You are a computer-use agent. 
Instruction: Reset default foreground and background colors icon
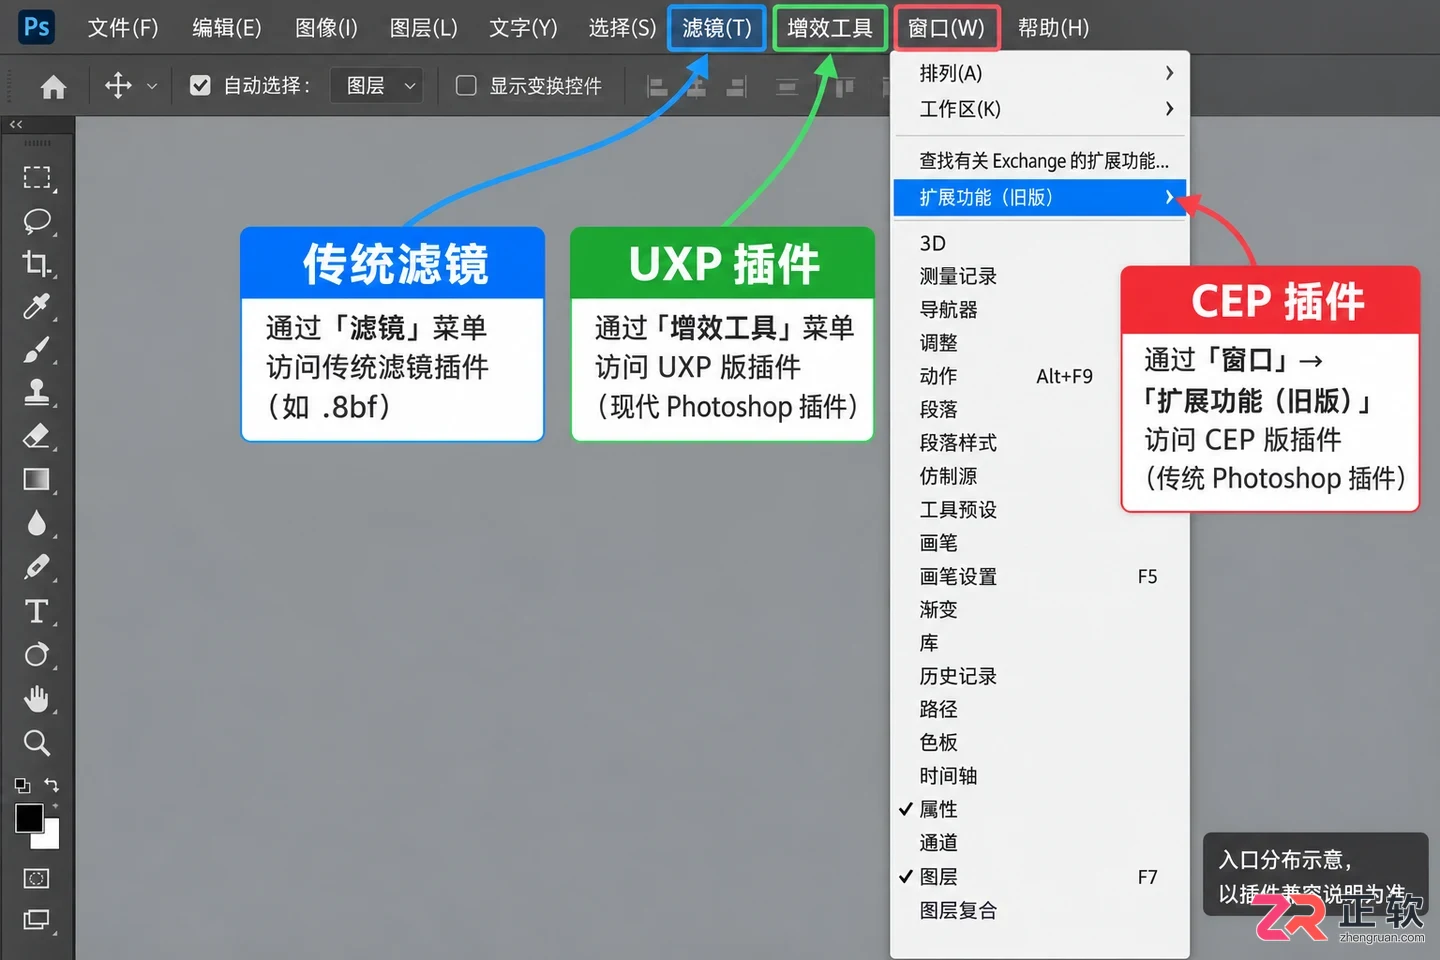point(22,786)
